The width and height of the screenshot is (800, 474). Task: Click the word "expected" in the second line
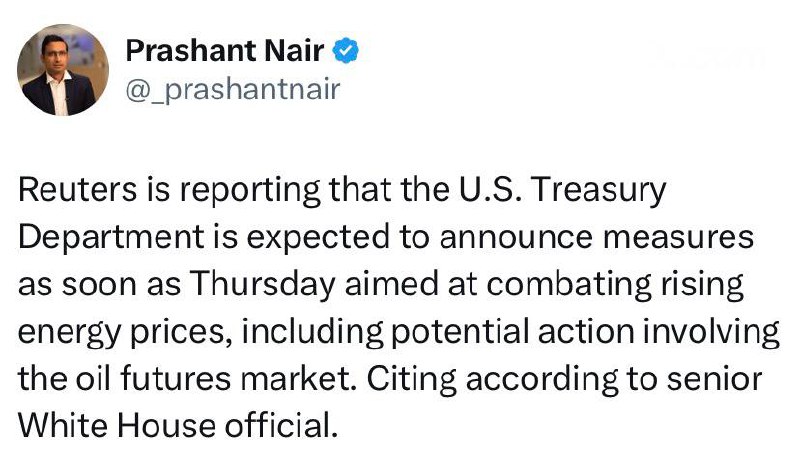[316, 237]
